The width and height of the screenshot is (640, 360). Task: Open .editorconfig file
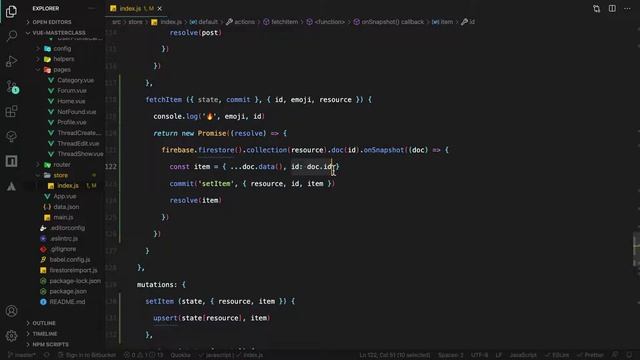click(67, 228)
